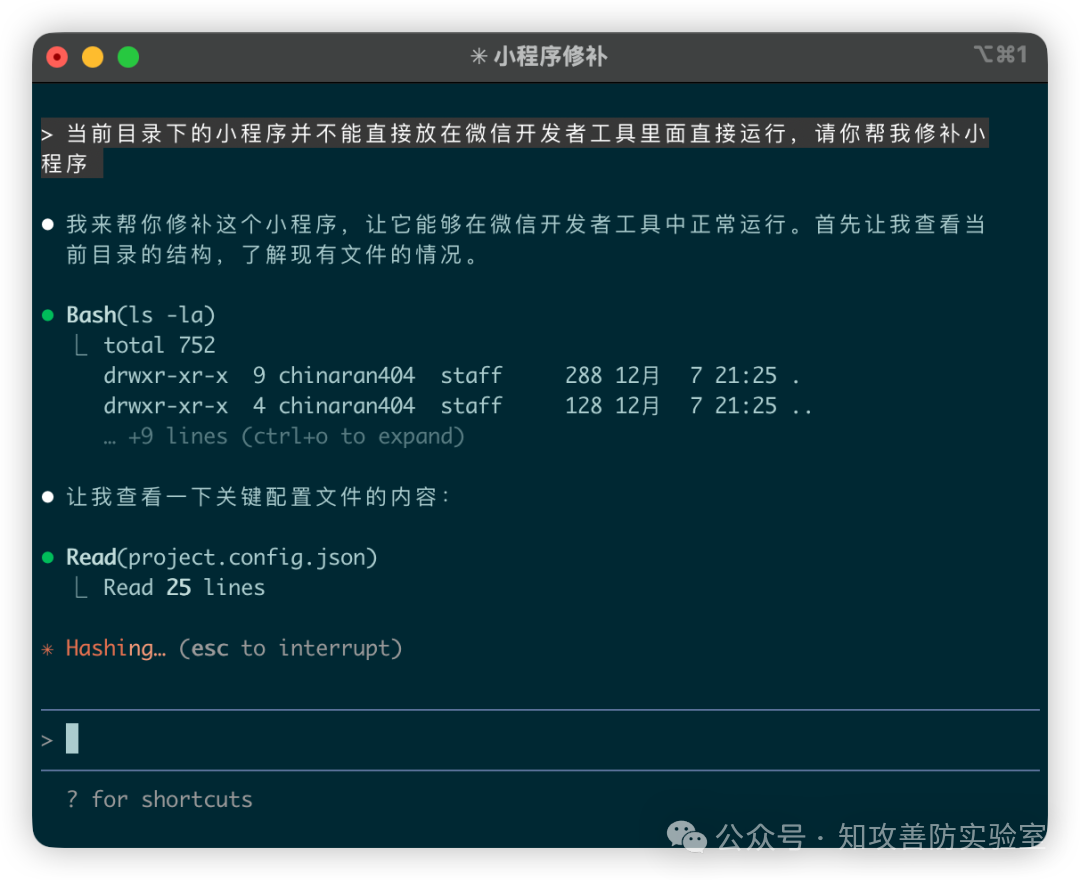Click the Bash(ls -la) command text

(141, 316)
